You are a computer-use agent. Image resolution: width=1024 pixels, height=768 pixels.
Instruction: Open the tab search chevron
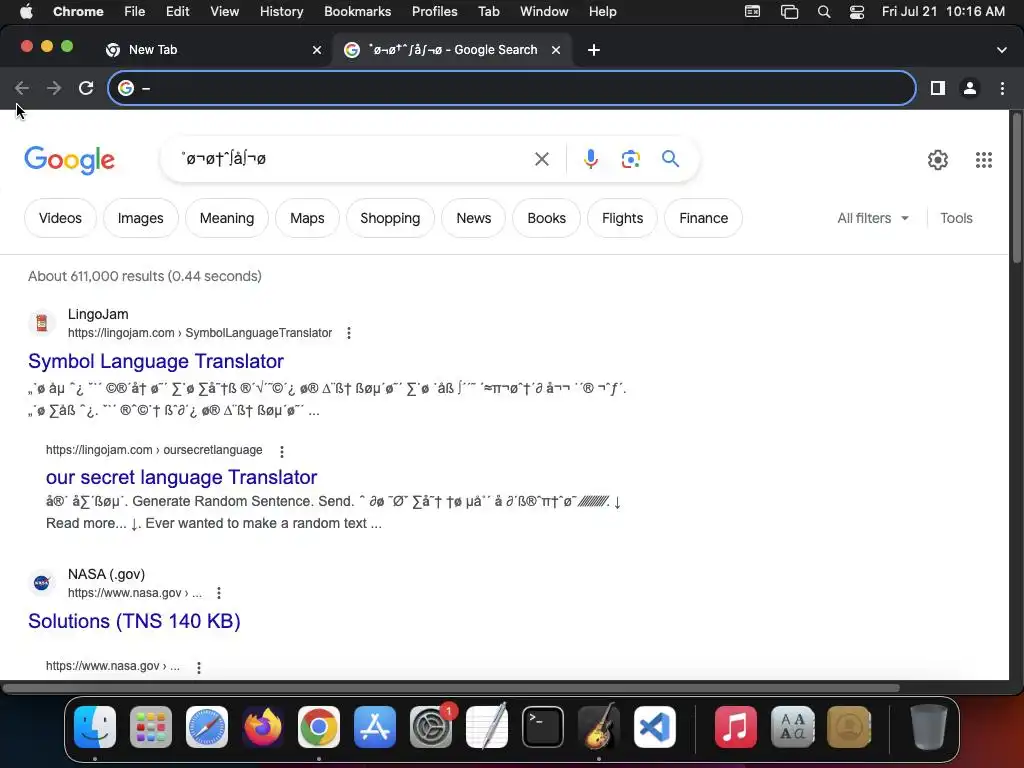[1002, 50]
